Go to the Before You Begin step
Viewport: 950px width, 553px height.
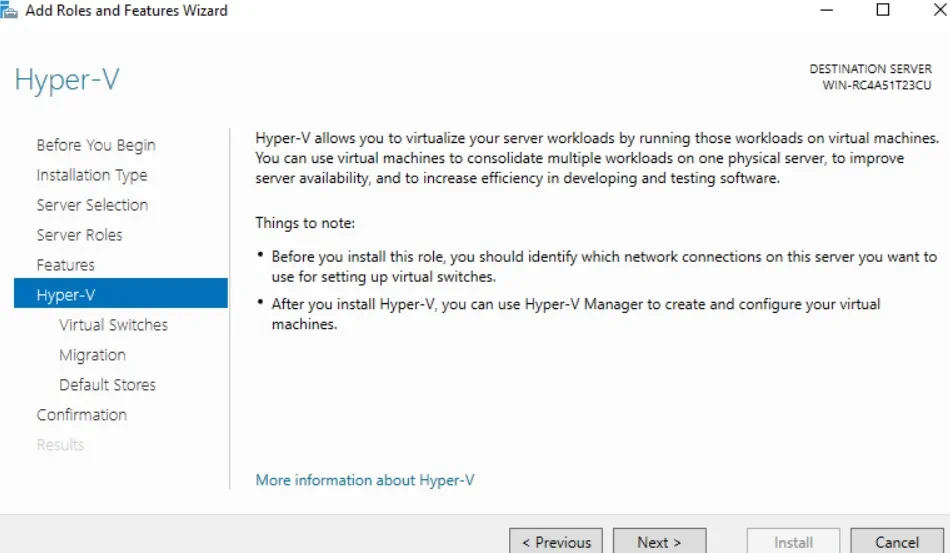click(x=96, y=145)
